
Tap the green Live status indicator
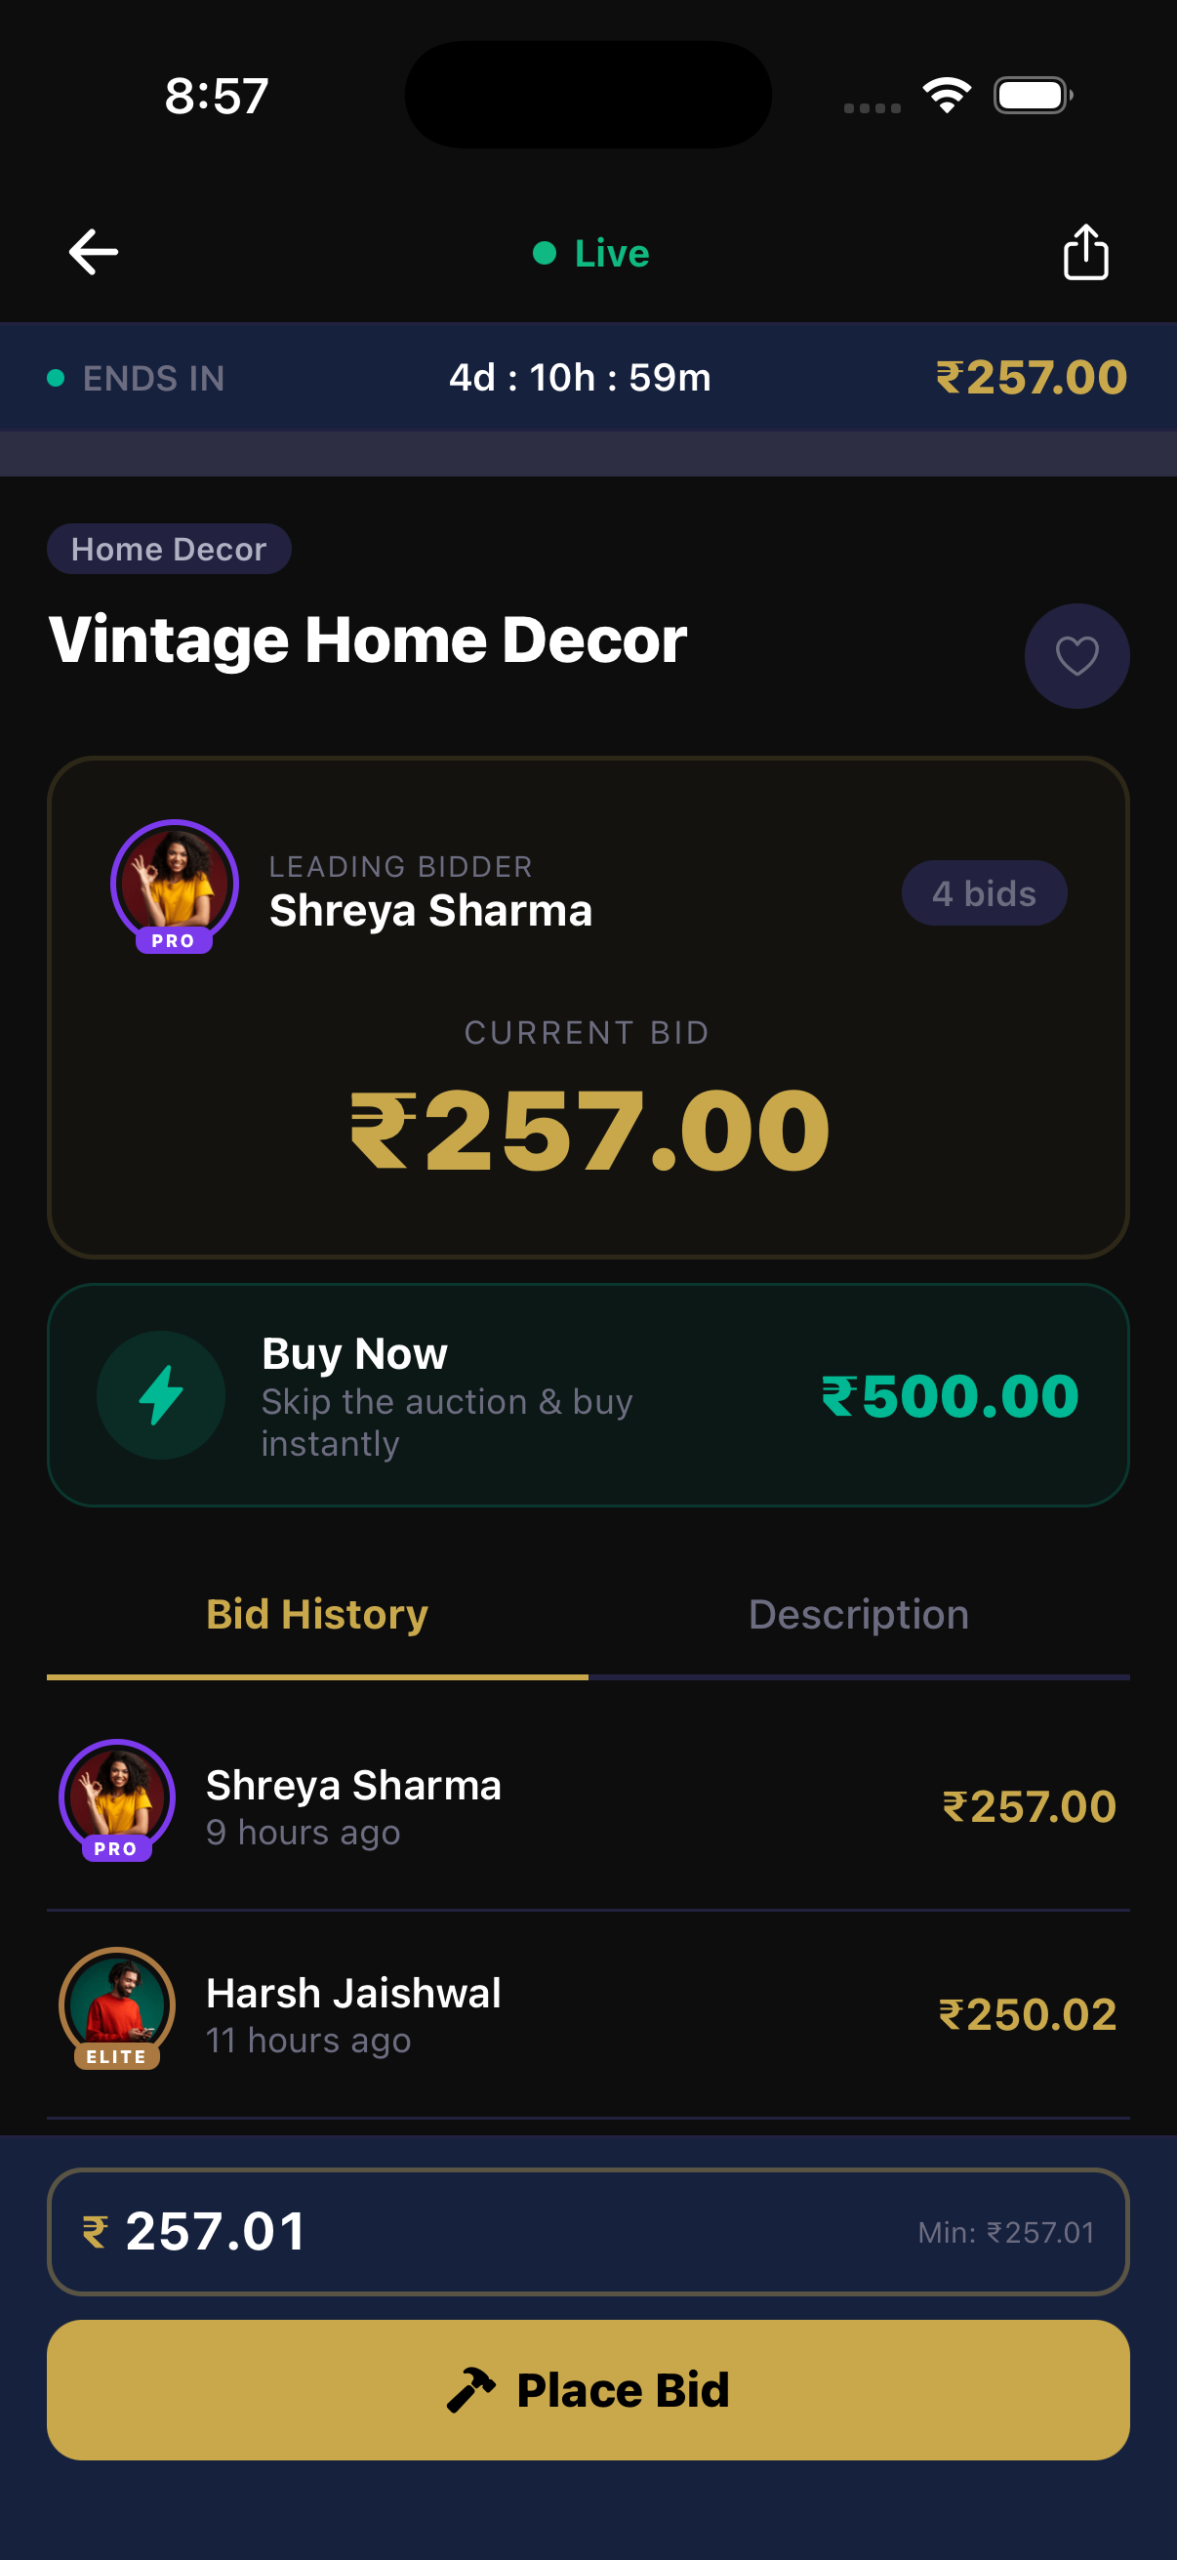click(589, 253)
